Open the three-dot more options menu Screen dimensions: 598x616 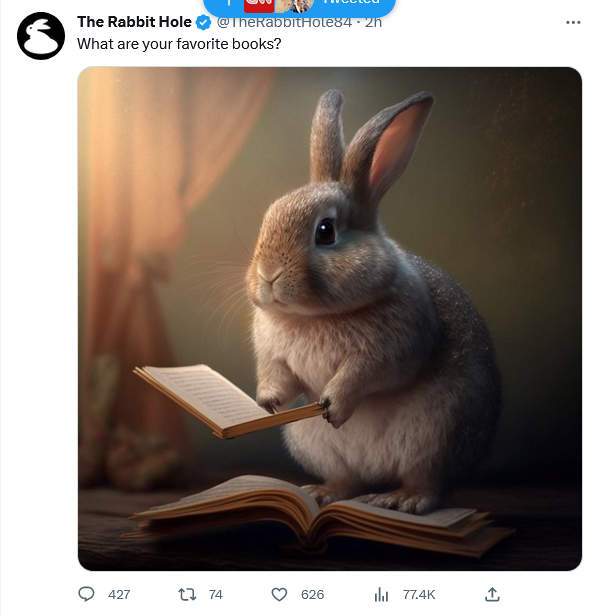coord(573,22)
